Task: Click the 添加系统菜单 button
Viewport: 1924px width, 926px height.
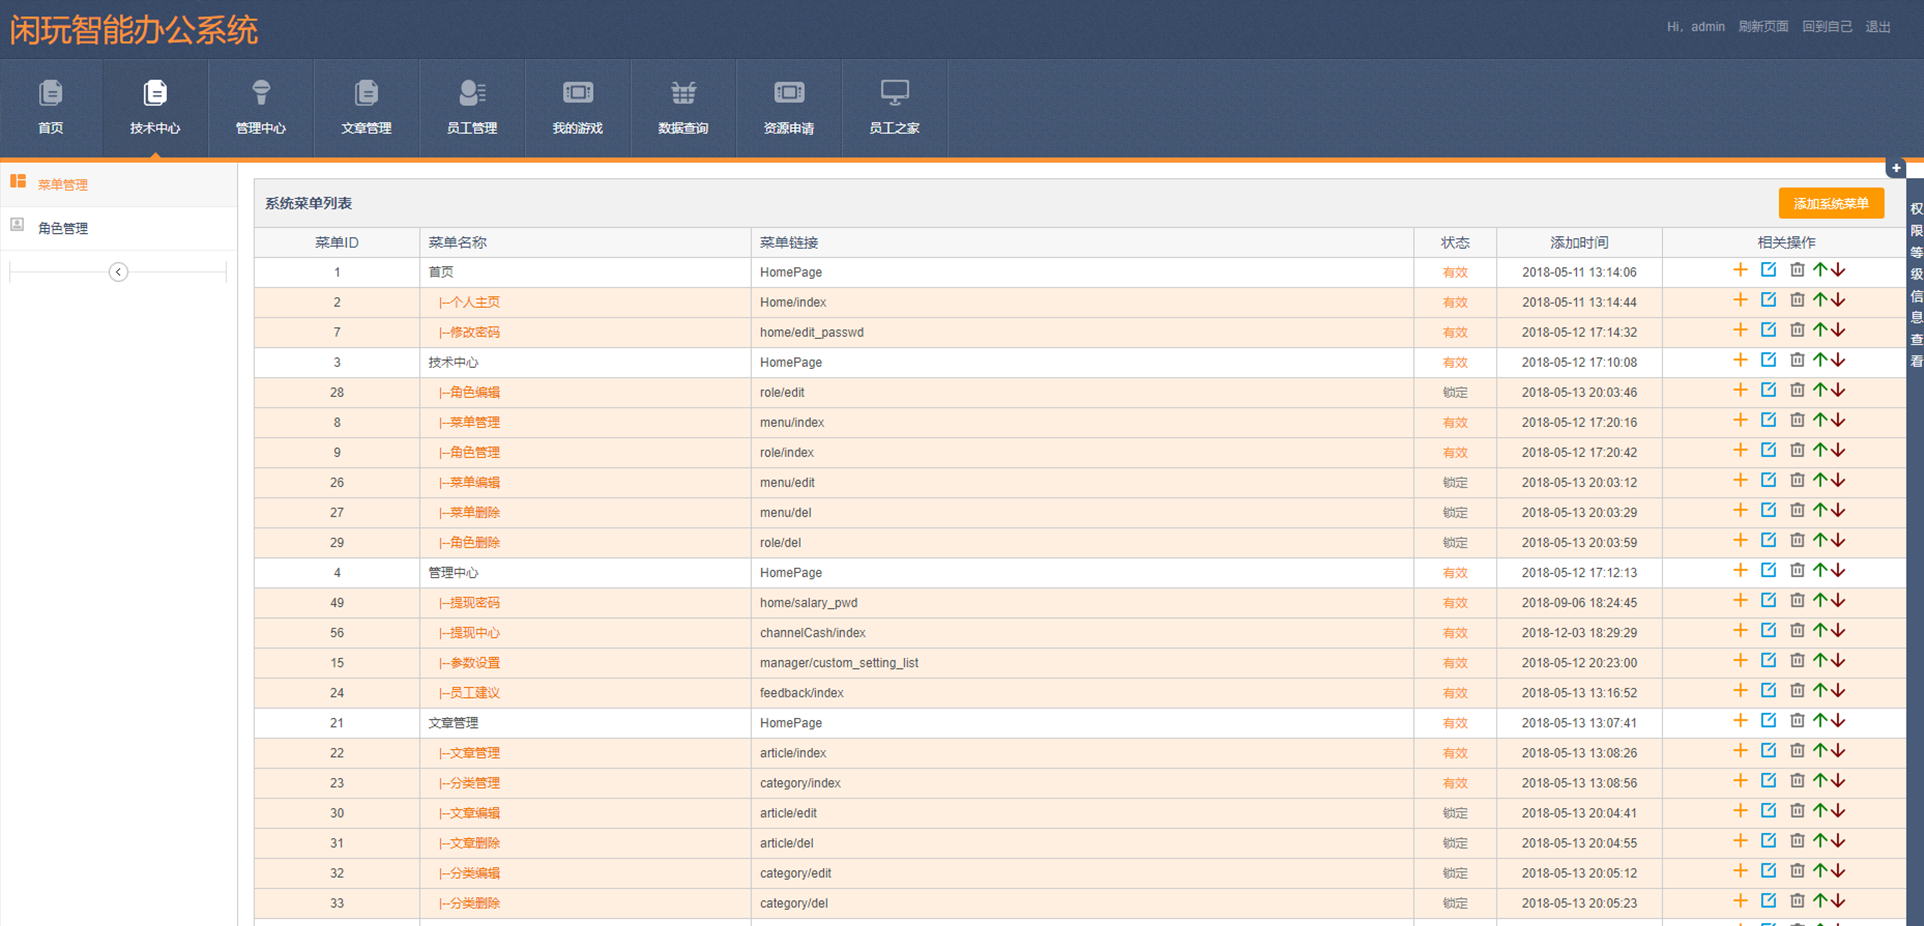Action: [x=1830, y=203]
